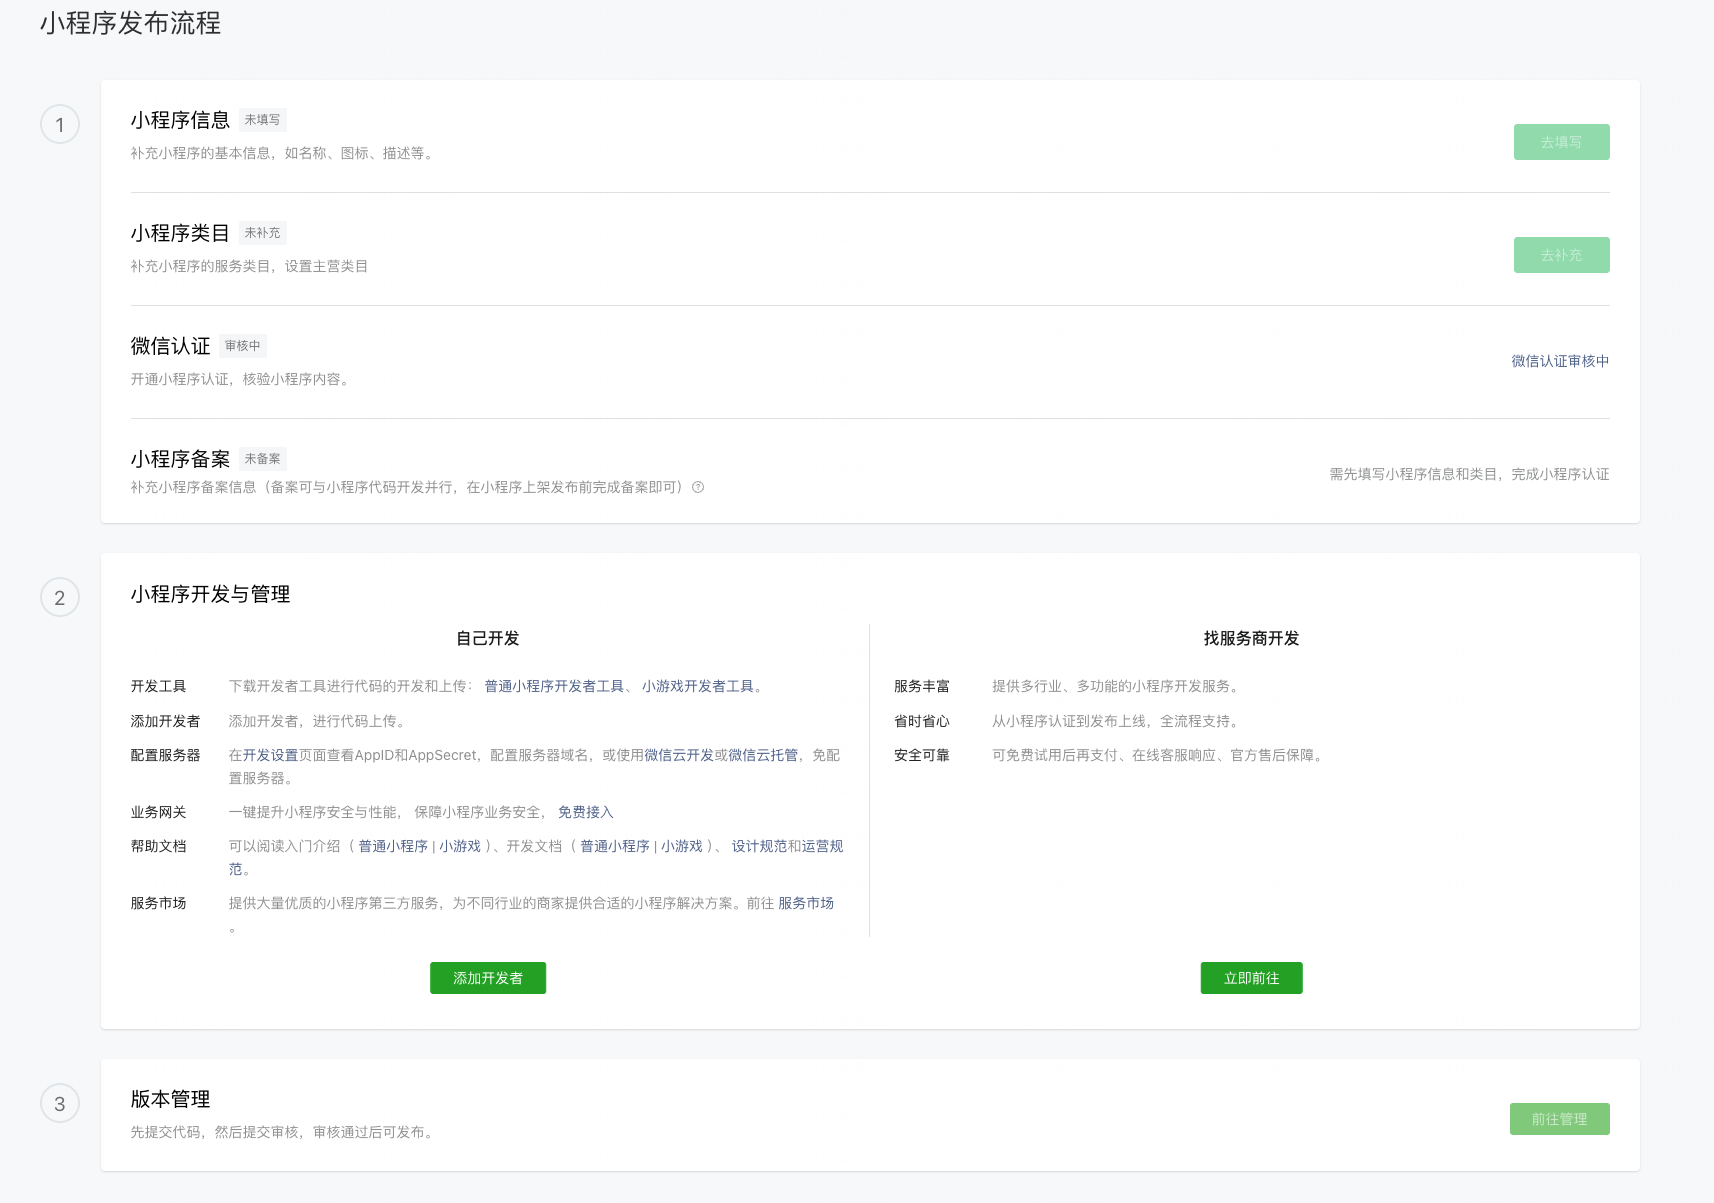Click the 去填写 button for 小程序信息
Image resolution: width=1714 pixels, height=1203 pixels.
click(x=1560, y=142)
